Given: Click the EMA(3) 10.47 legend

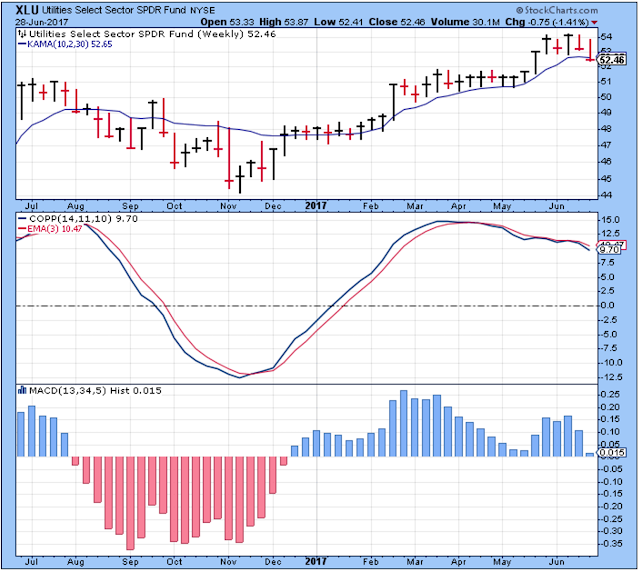Looking at the screenshot, I should click(x=50, y=229).
